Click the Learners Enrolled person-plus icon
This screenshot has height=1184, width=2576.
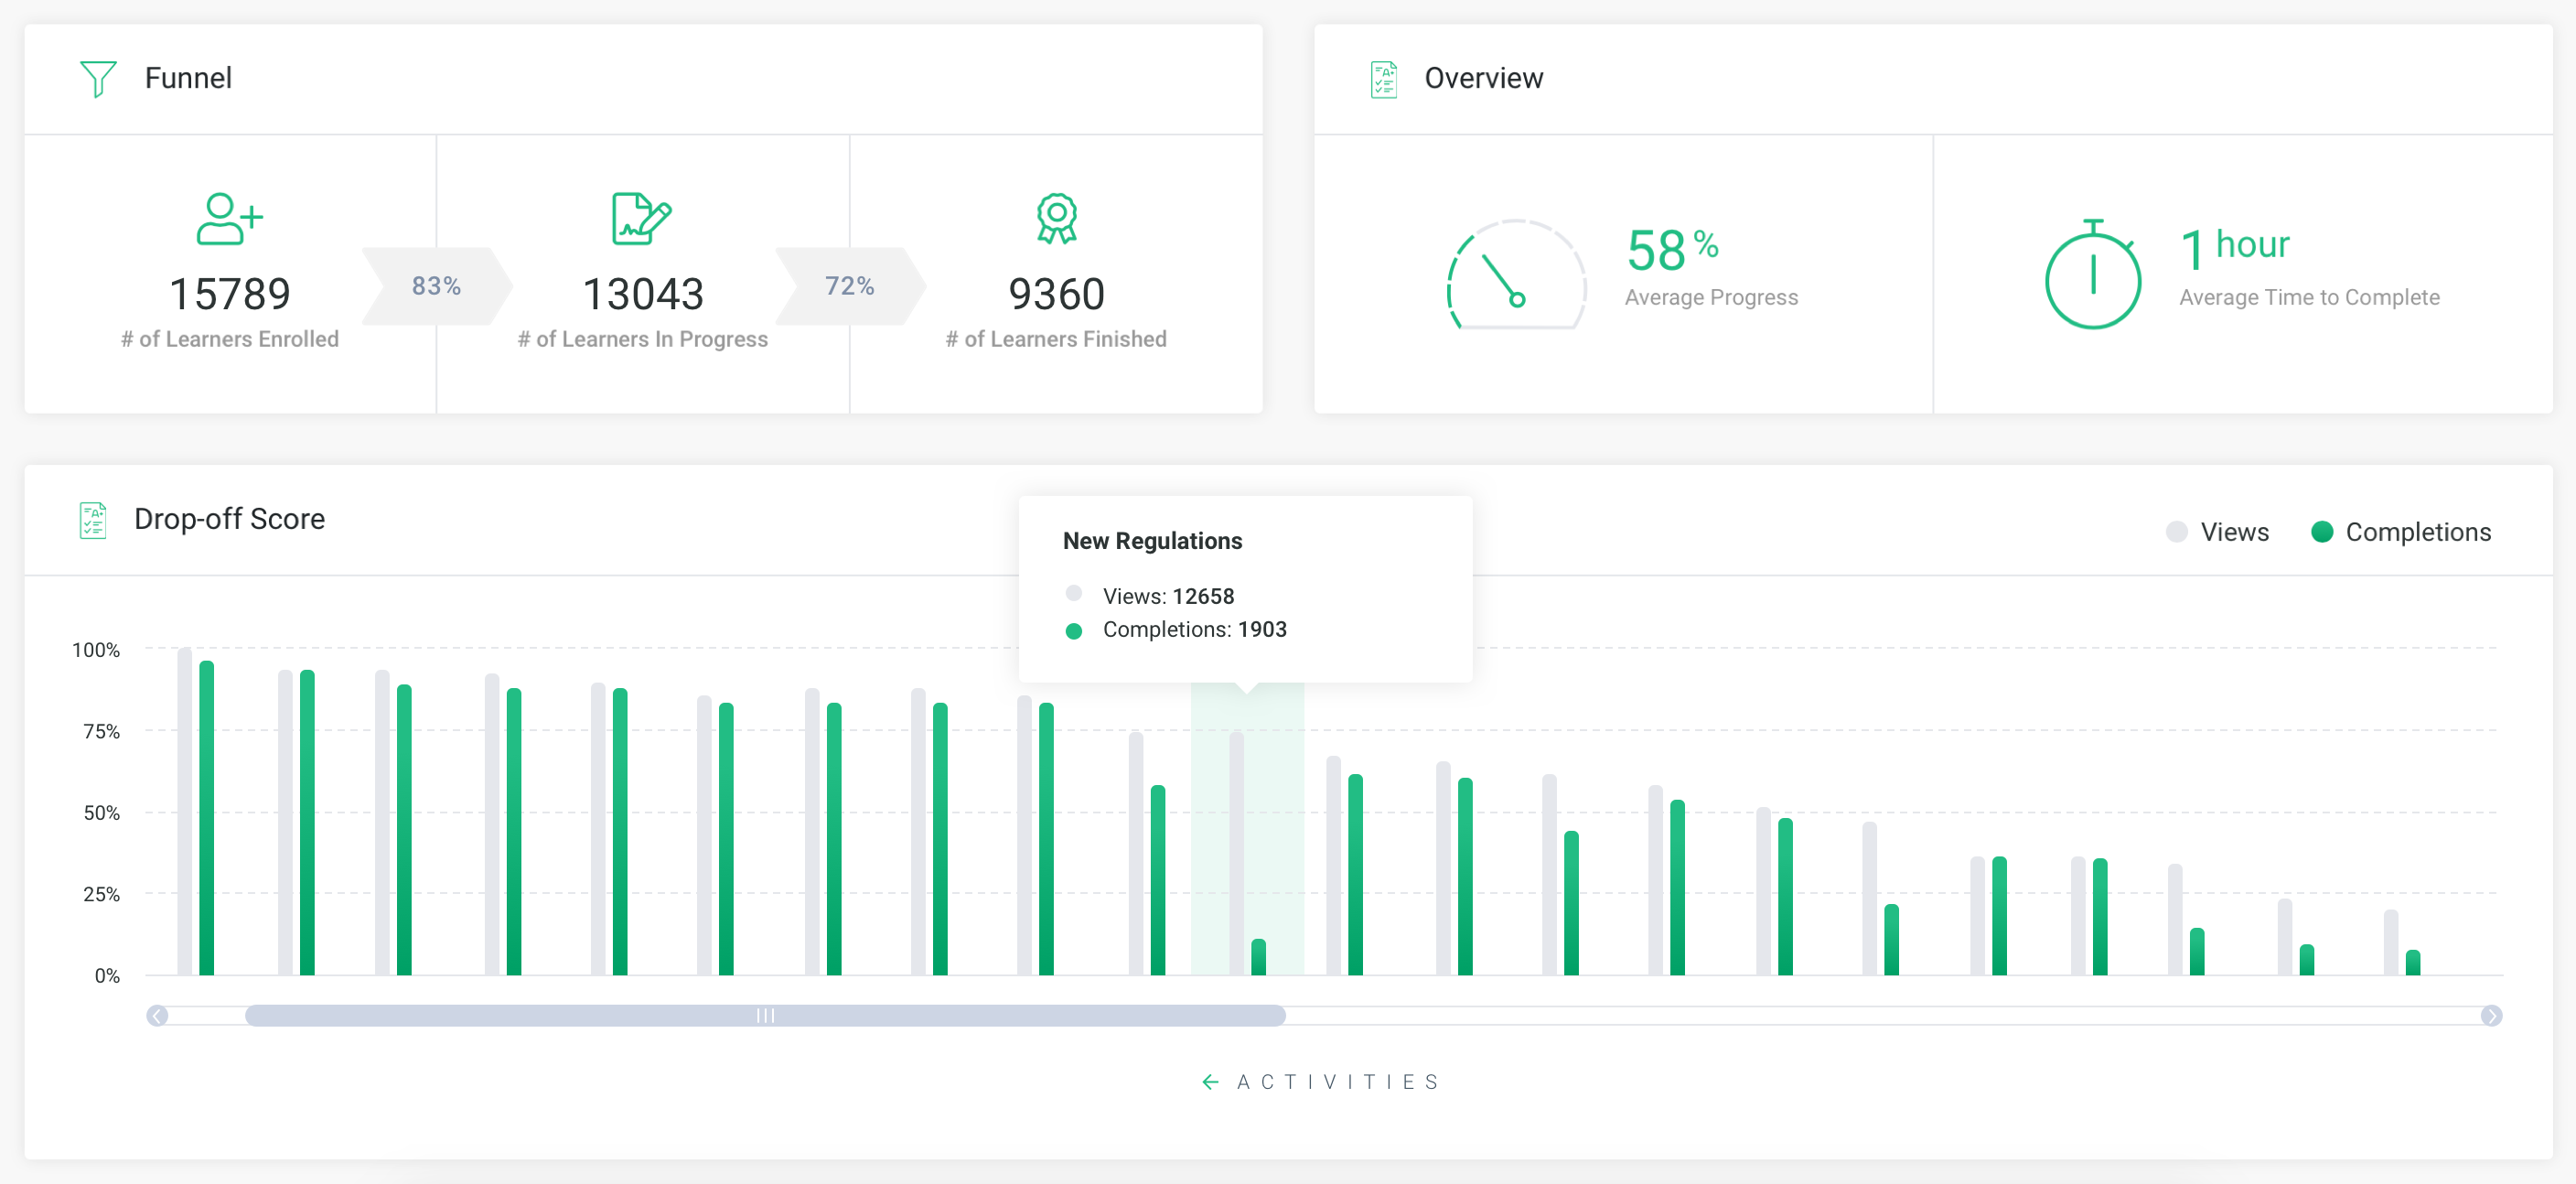(x=229, y=218)
